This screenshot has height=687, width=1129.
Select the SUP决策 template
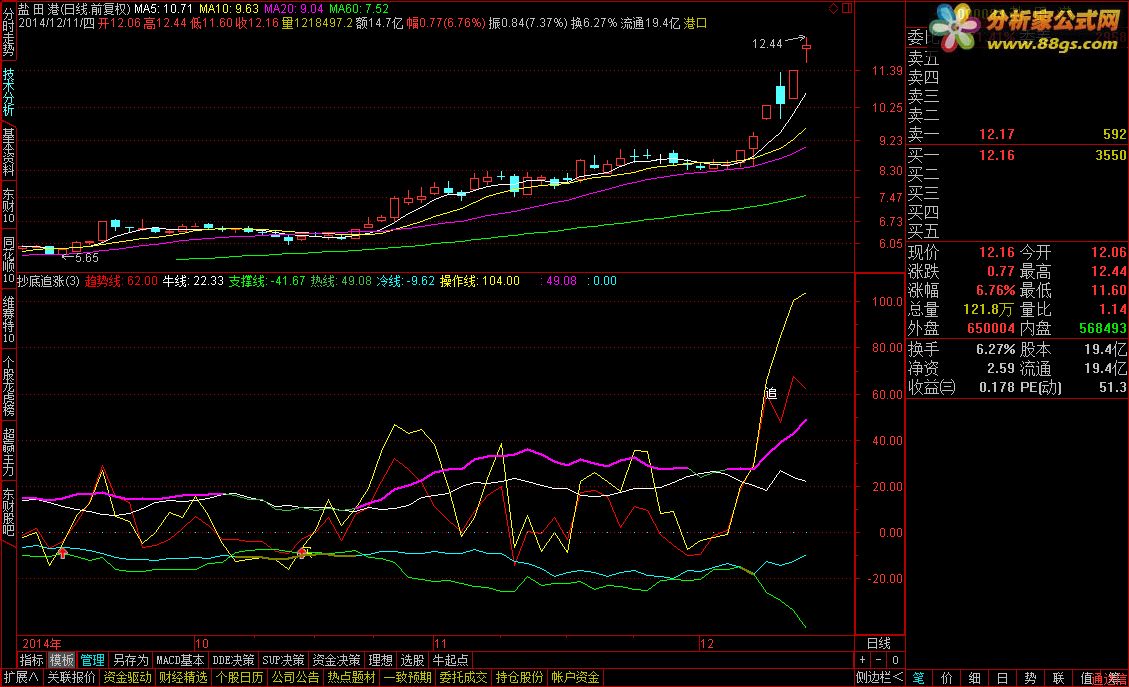(283, 660)
